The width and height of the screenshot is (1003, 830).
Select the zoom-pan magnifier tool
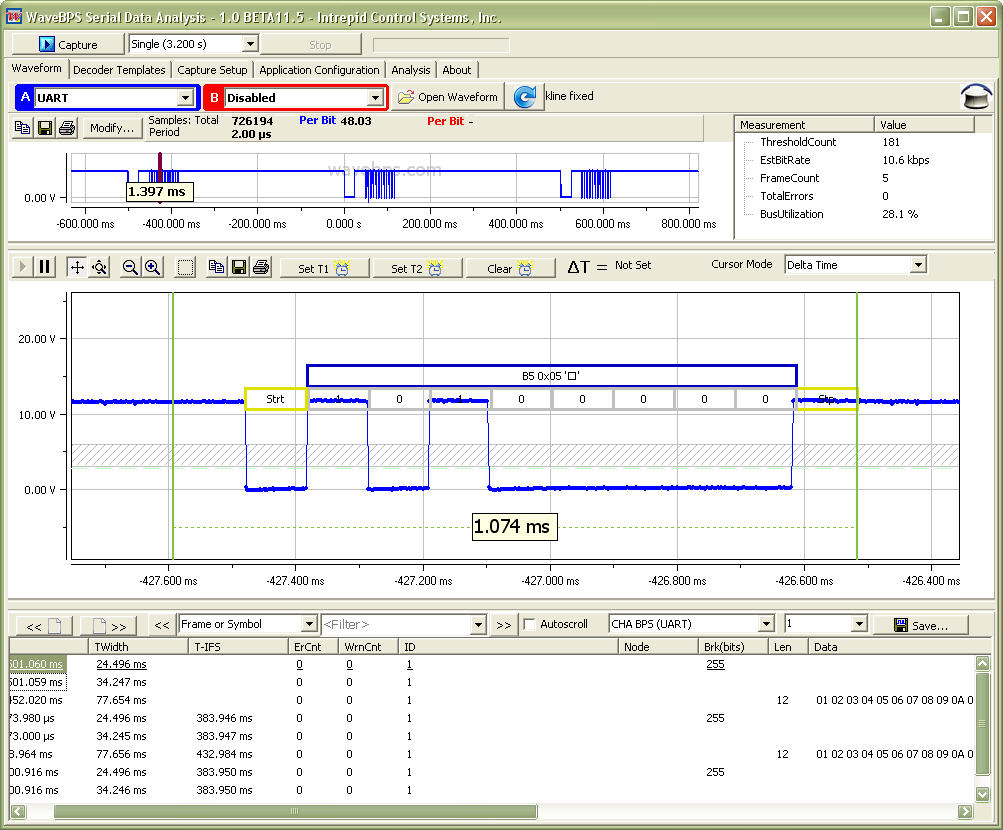99,267
